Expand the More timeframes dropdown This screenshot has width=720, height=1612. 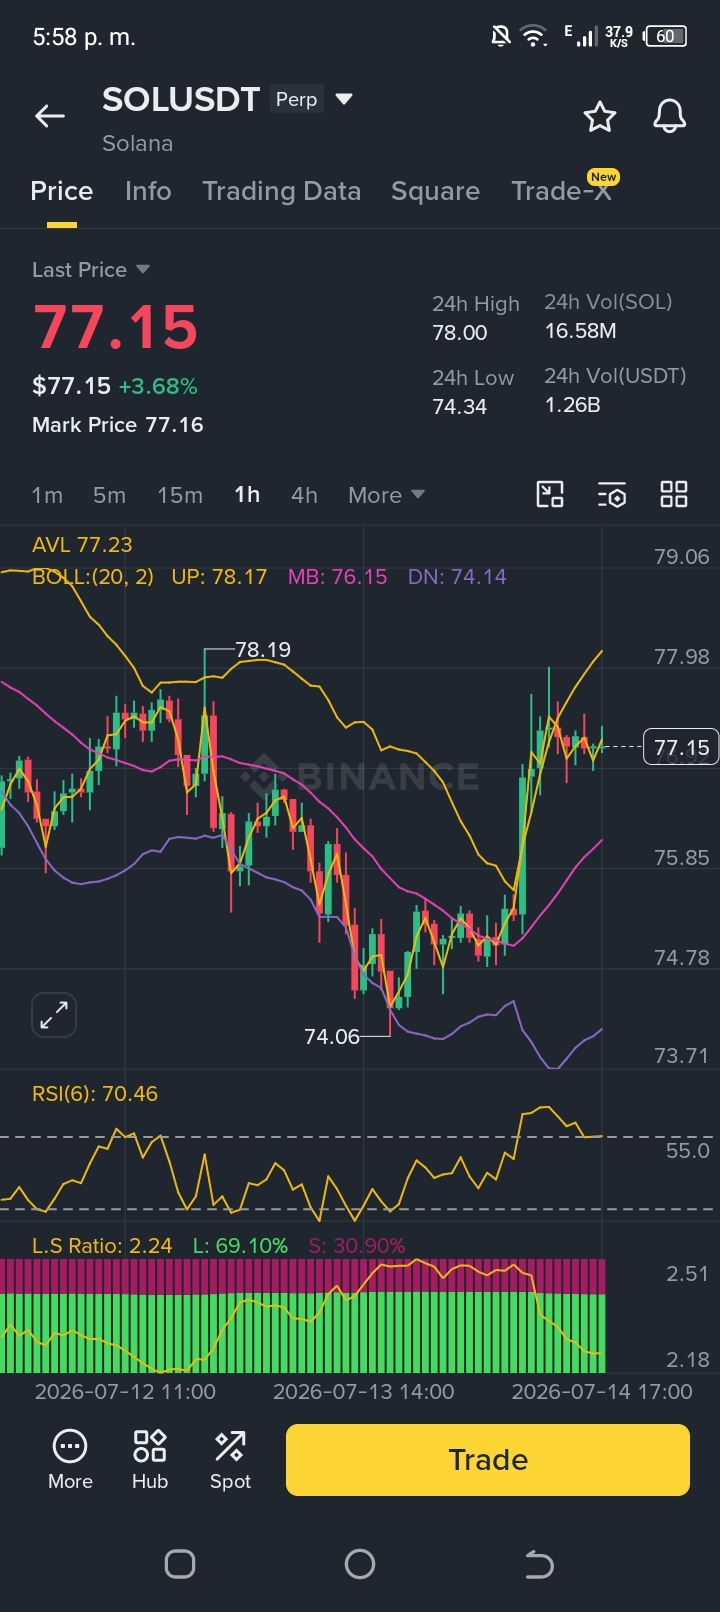(x=386, y=495)
